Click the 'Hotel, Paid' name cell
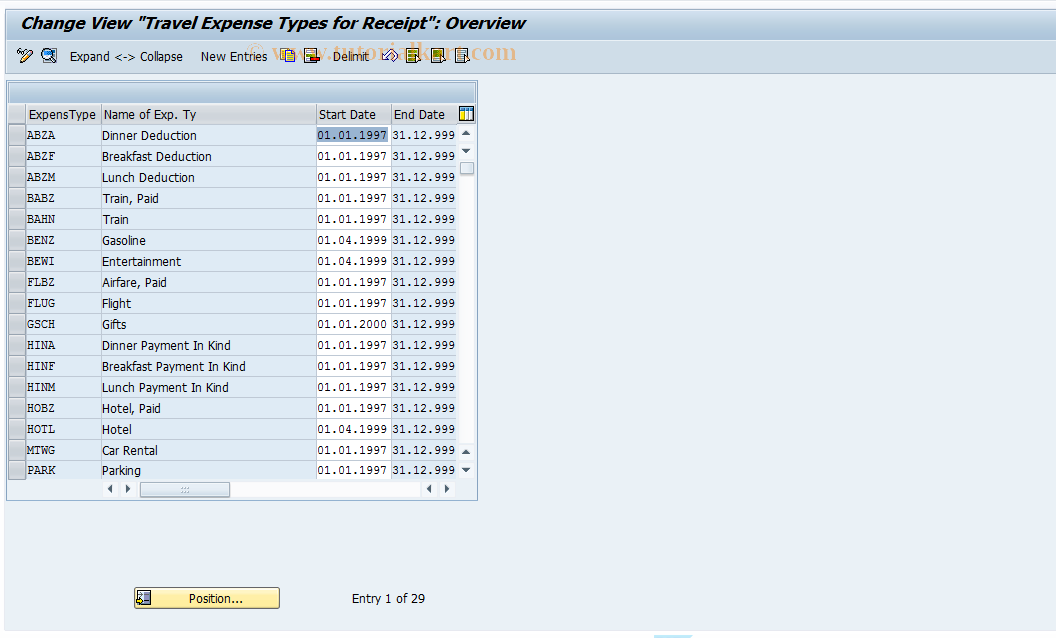Image resolution: width=1056 pixels, height=638 pixels. point(208,408)
